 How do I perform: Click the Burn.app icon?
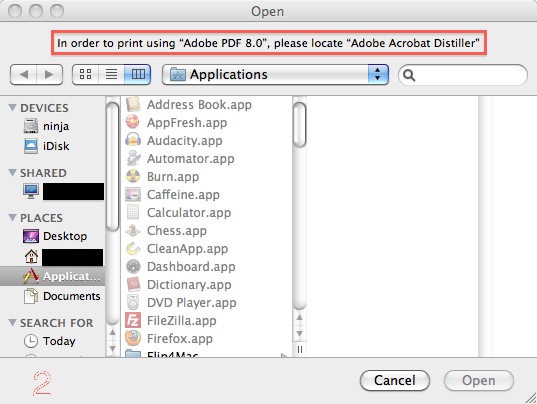tap(133, 176)
